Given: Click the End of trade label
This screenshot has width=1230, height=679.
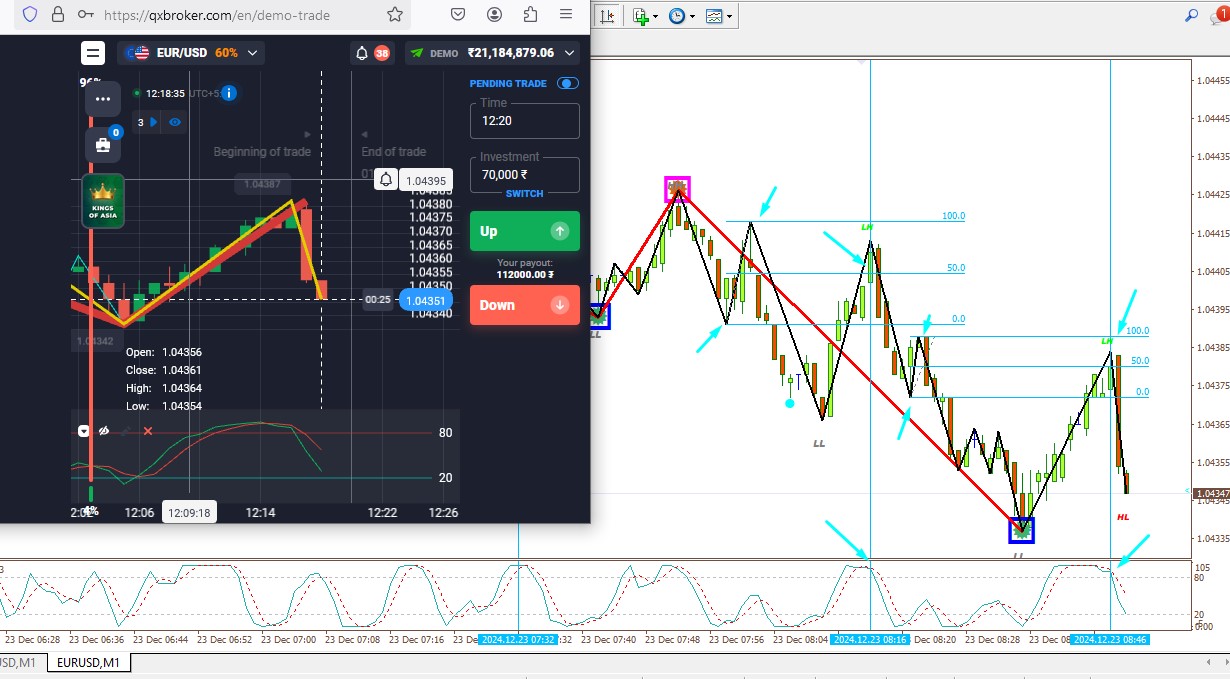Looking at the screenshot, I should pyautogui.click(x=394, y=152).
